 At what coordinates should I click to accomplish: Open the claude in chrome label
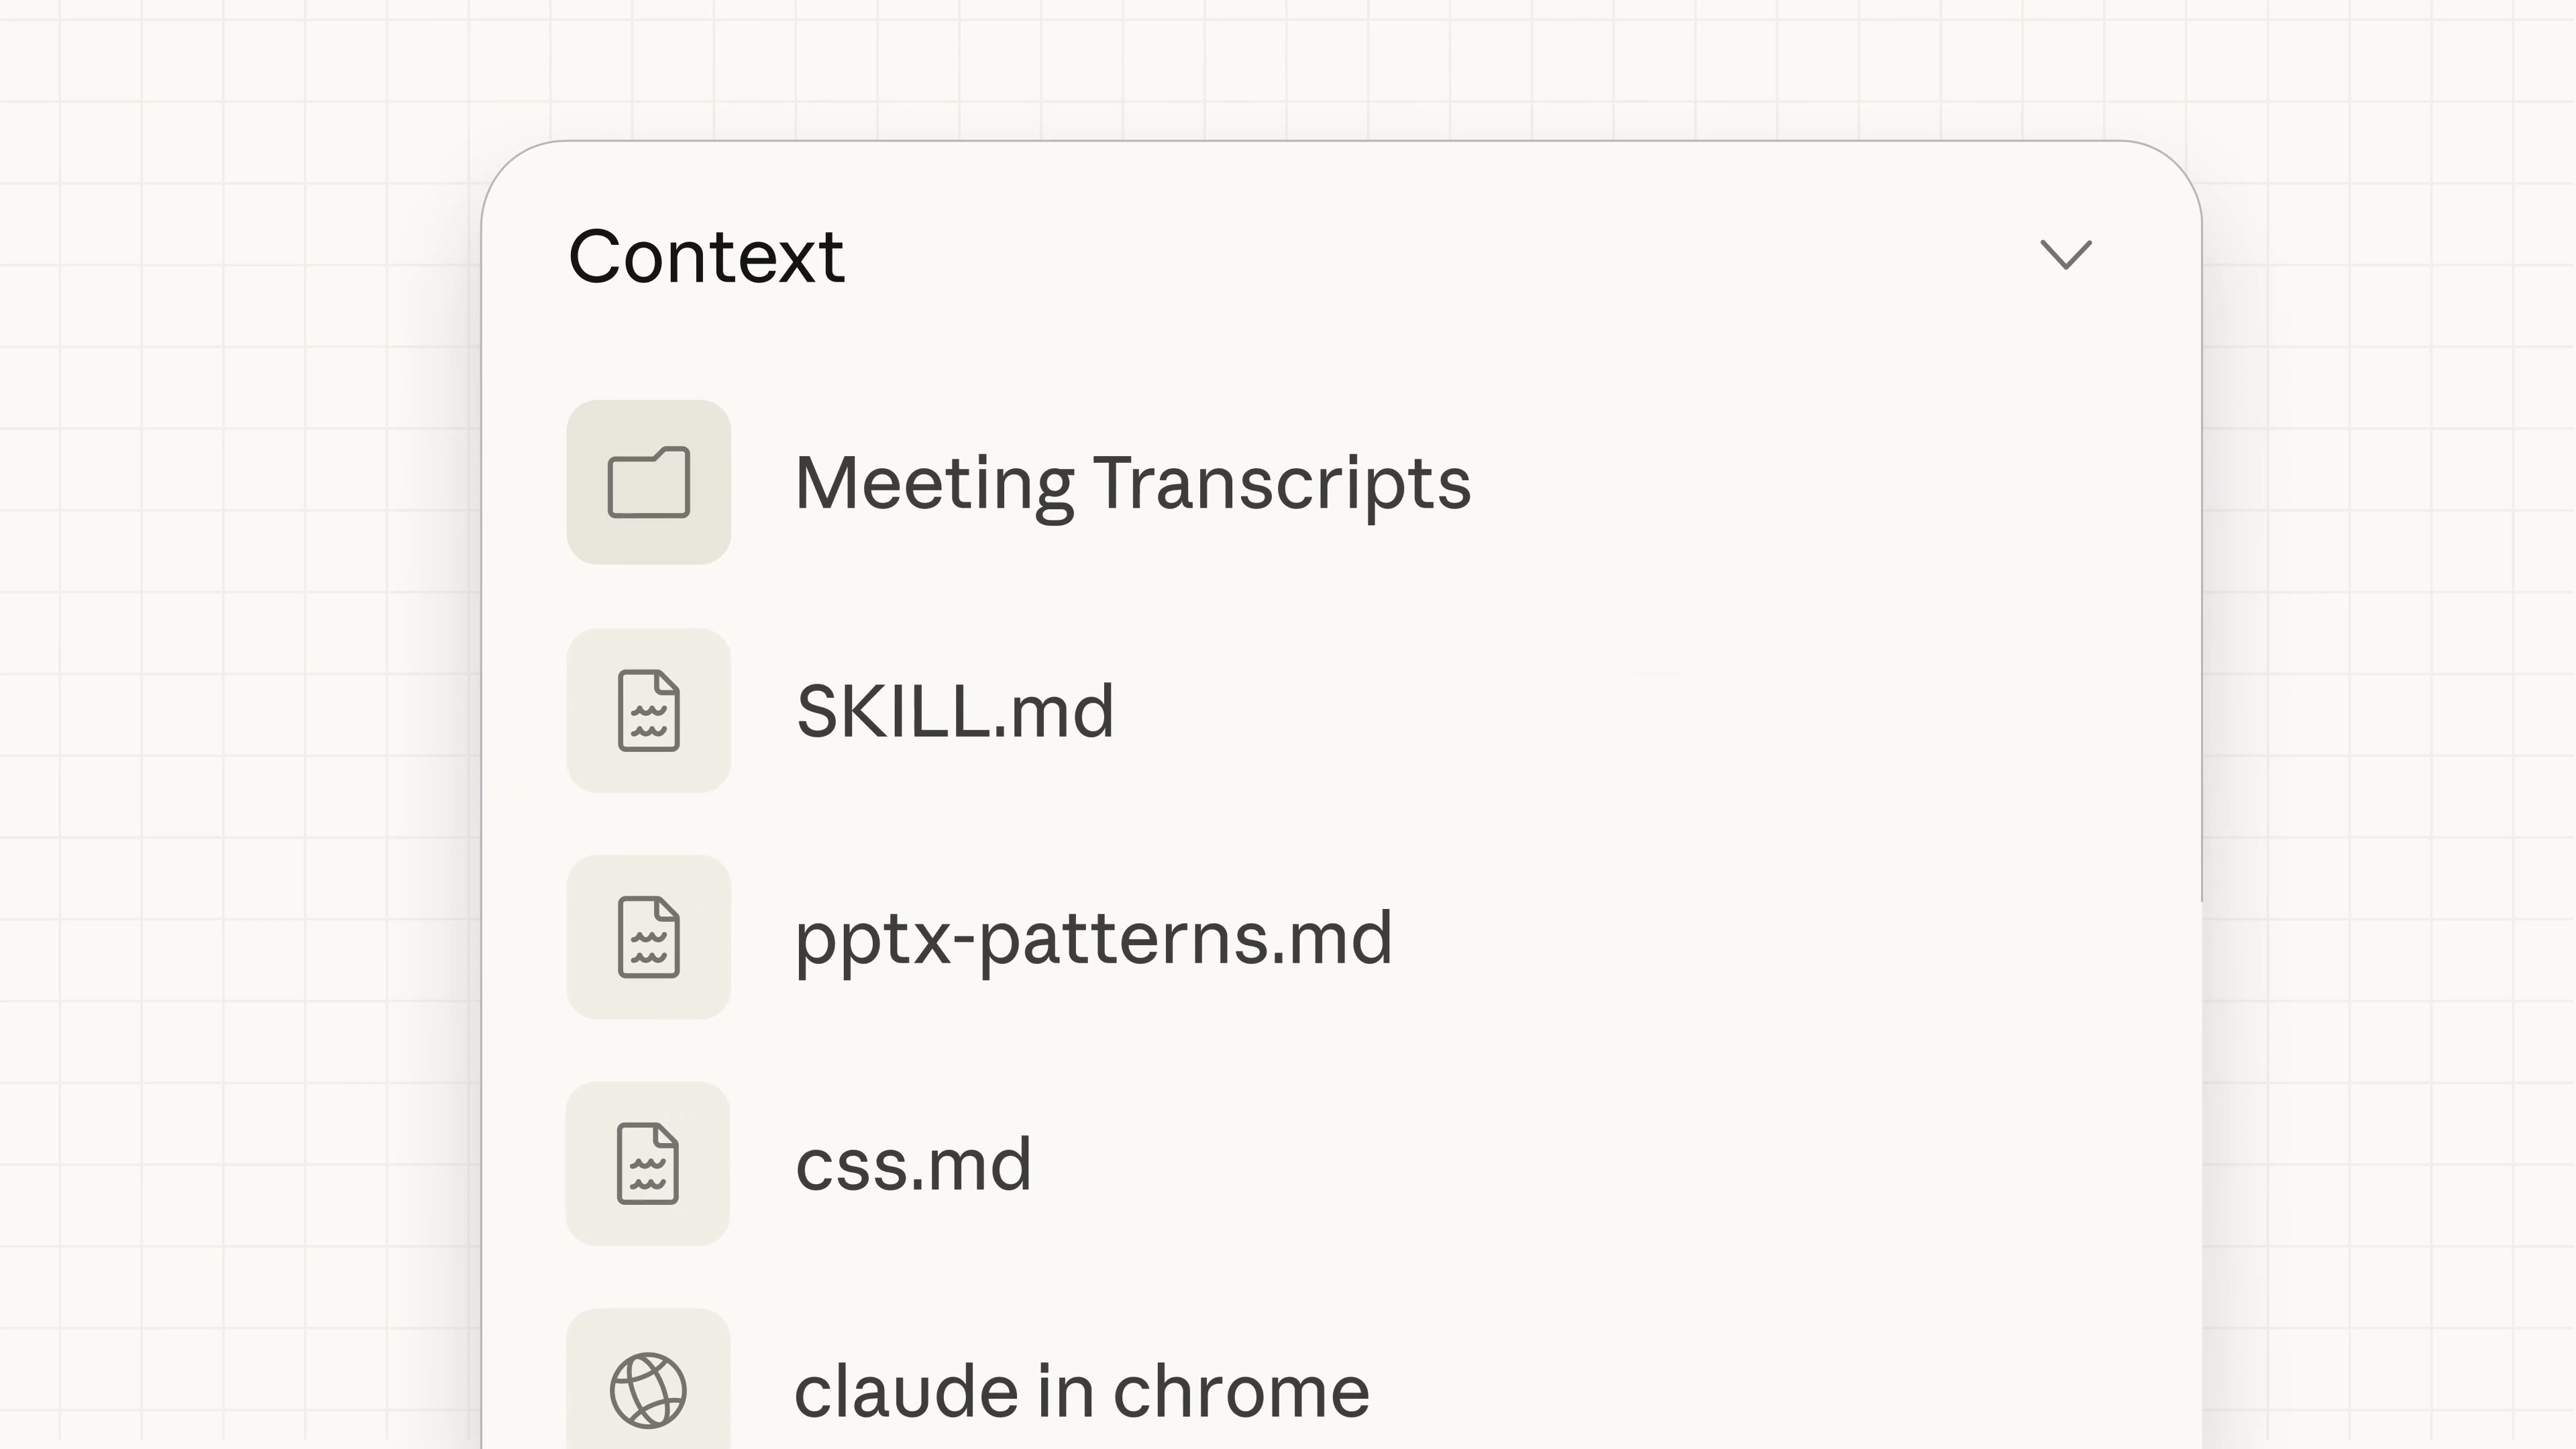(x=1081, y=1391)
